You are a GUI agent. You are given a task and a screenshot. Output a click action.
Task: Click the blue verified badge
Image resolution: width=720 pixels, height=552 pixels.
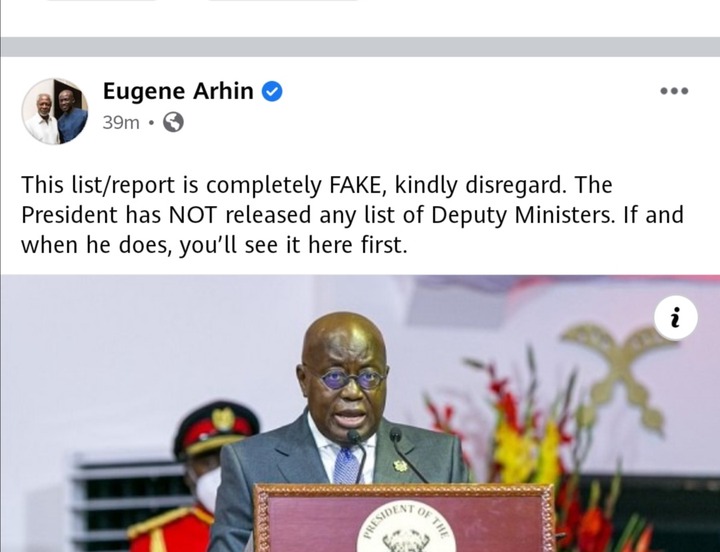(272, 91)
